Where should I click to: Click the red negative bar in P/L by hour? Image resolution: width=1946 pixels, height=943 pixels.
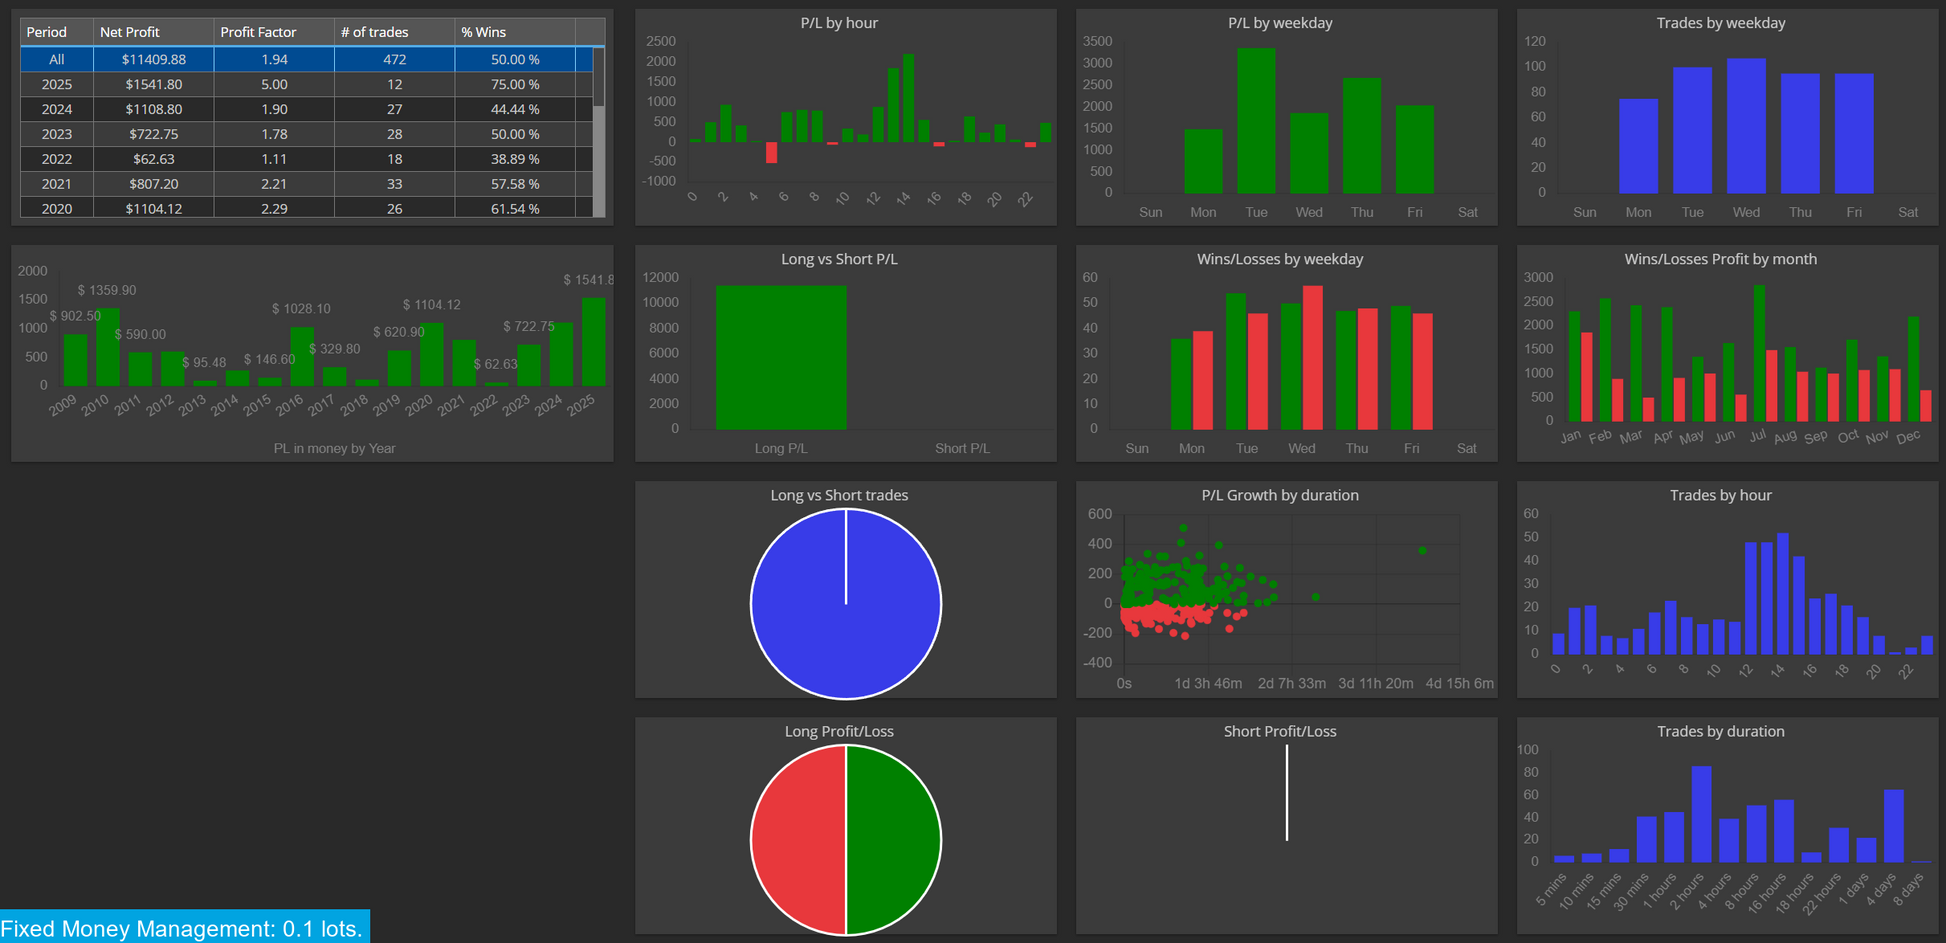click(x=772, y=152)
